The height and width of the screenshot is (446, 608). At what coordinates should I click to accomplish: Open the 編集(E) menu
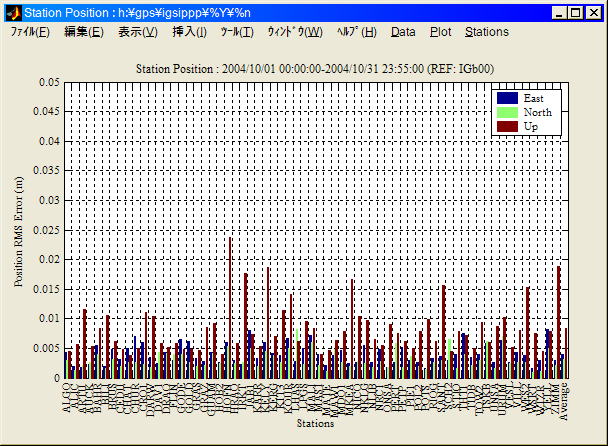point(83,32)
